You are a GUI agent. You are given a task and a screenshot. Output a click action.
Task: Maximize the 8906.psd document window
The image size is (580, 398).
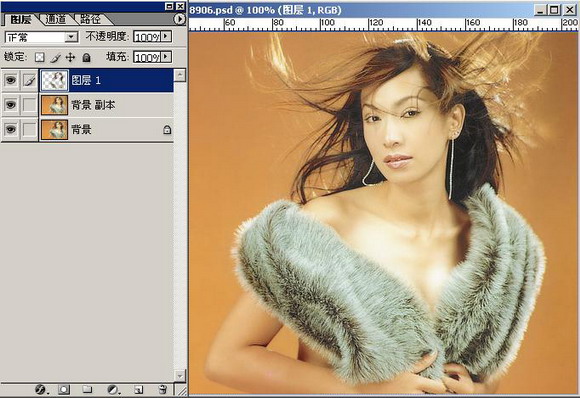[554, 10]
